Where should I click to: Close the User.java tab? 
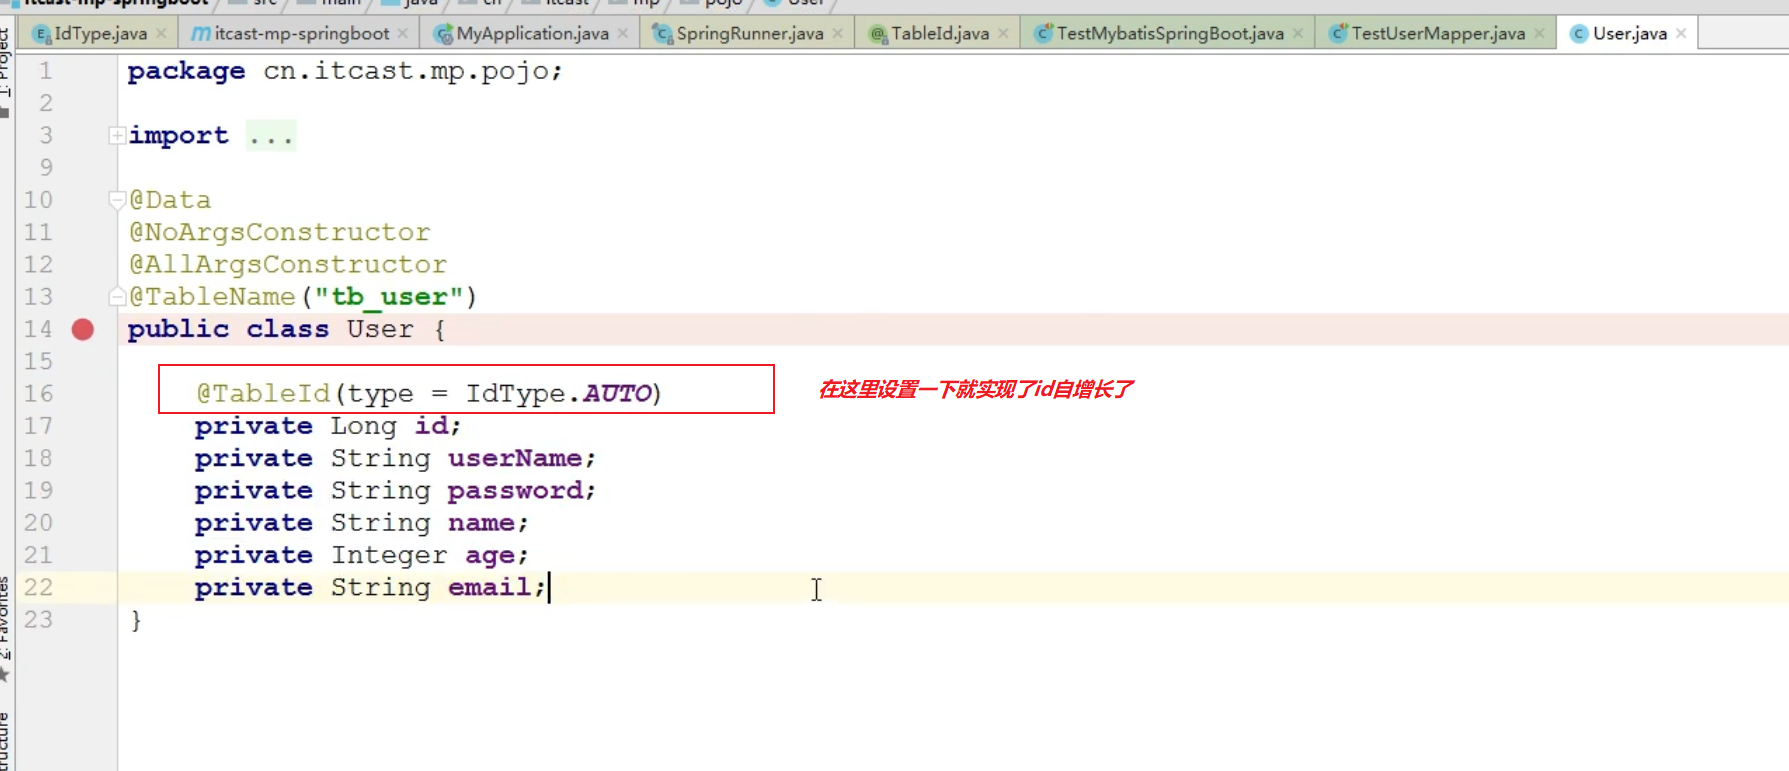[x=1681, y=34]
